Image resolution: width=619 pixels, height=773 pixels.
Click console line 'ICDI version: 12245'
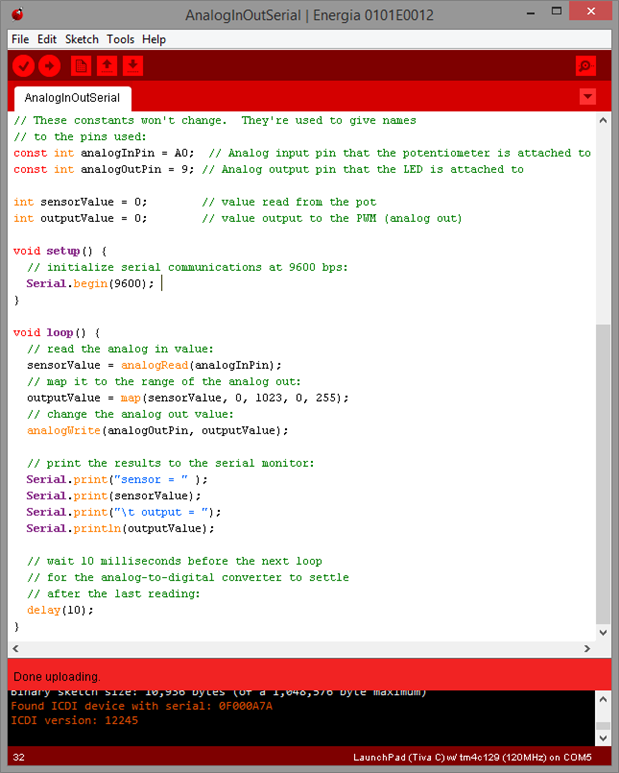click(74, 720)
